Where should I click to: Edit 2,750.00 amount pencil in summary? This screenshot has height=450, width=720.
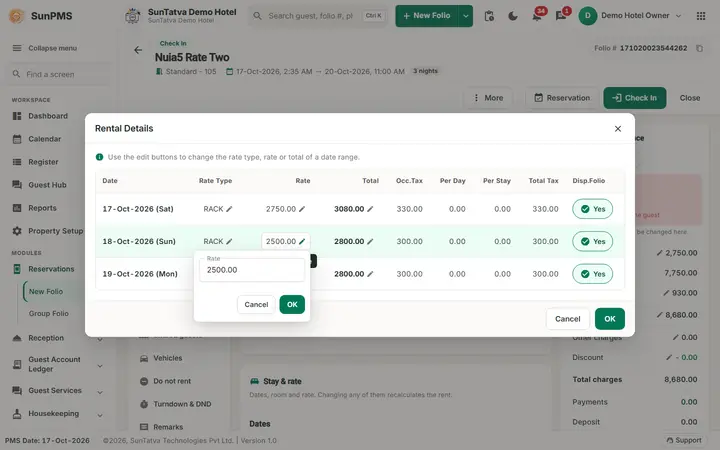[x=660, y=253]
